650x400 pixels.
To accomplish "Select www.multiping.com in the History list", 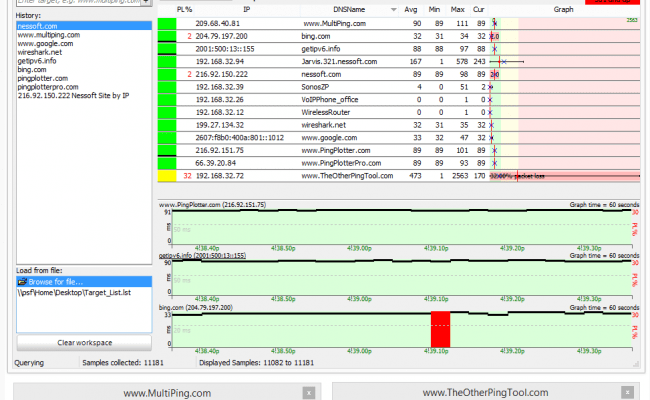I will pyautogui.click(x=49, y=35).
